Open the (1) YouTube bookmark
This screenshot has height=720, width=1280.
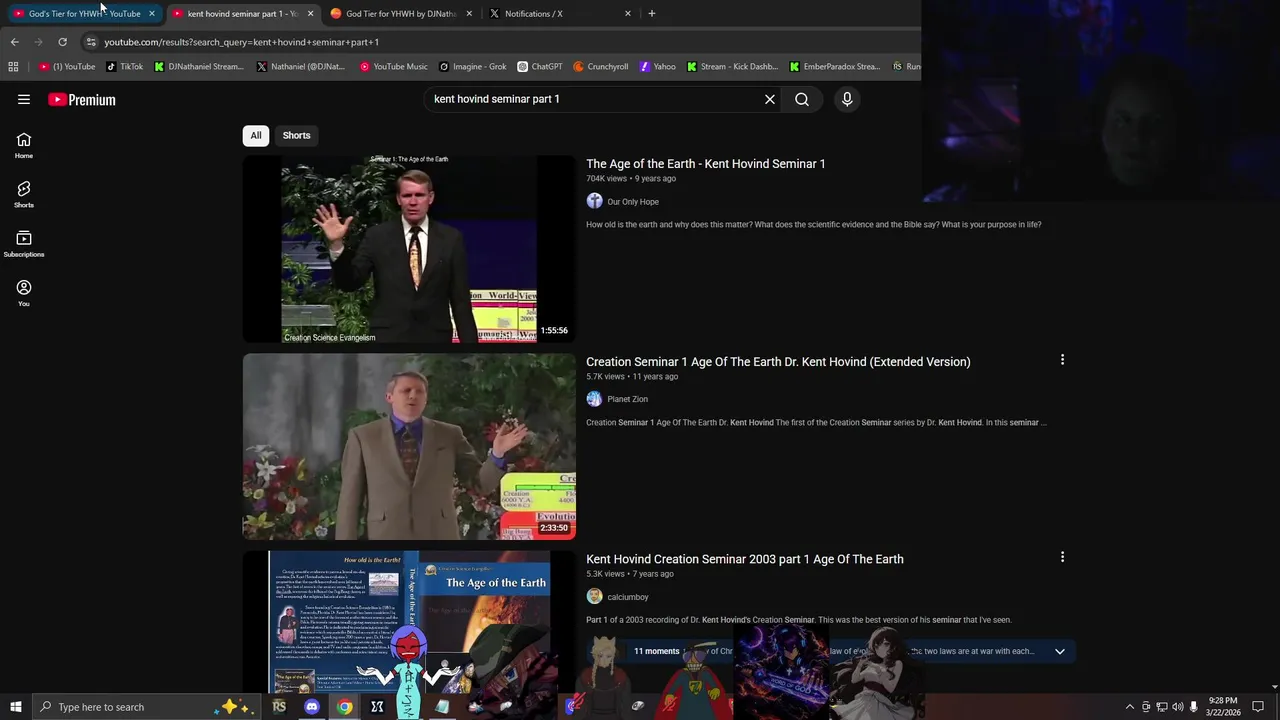coord(68,67)
